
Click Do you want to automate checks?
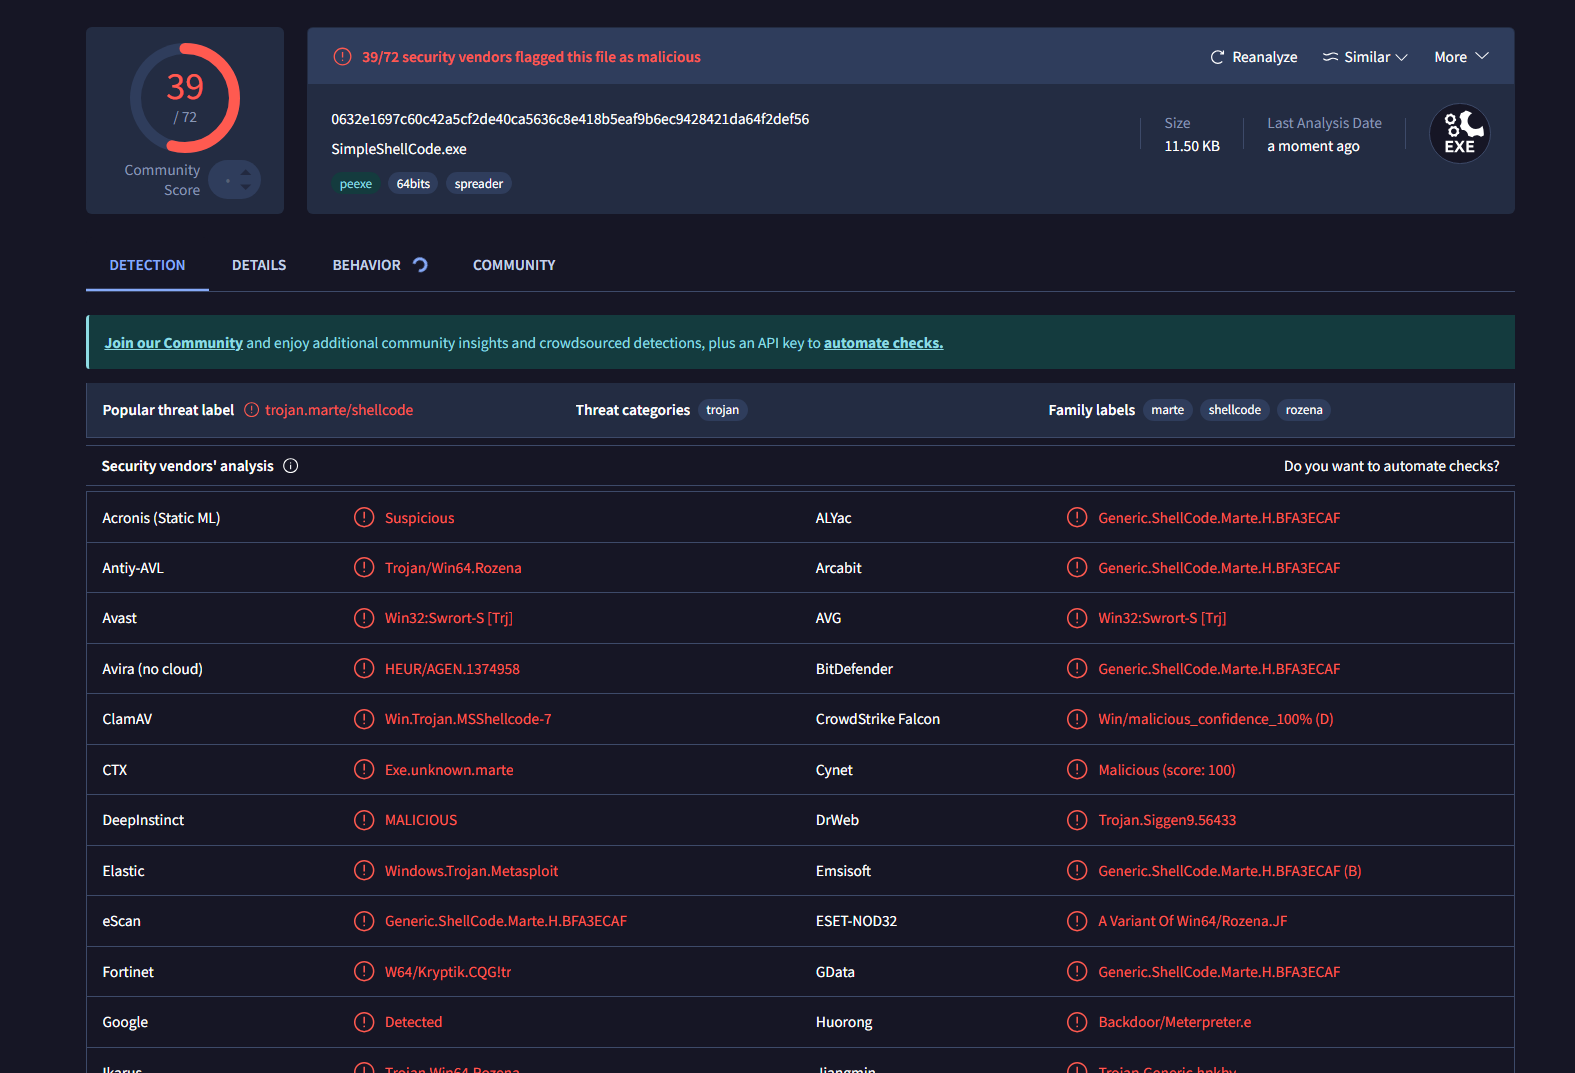tap(1391, 466)
